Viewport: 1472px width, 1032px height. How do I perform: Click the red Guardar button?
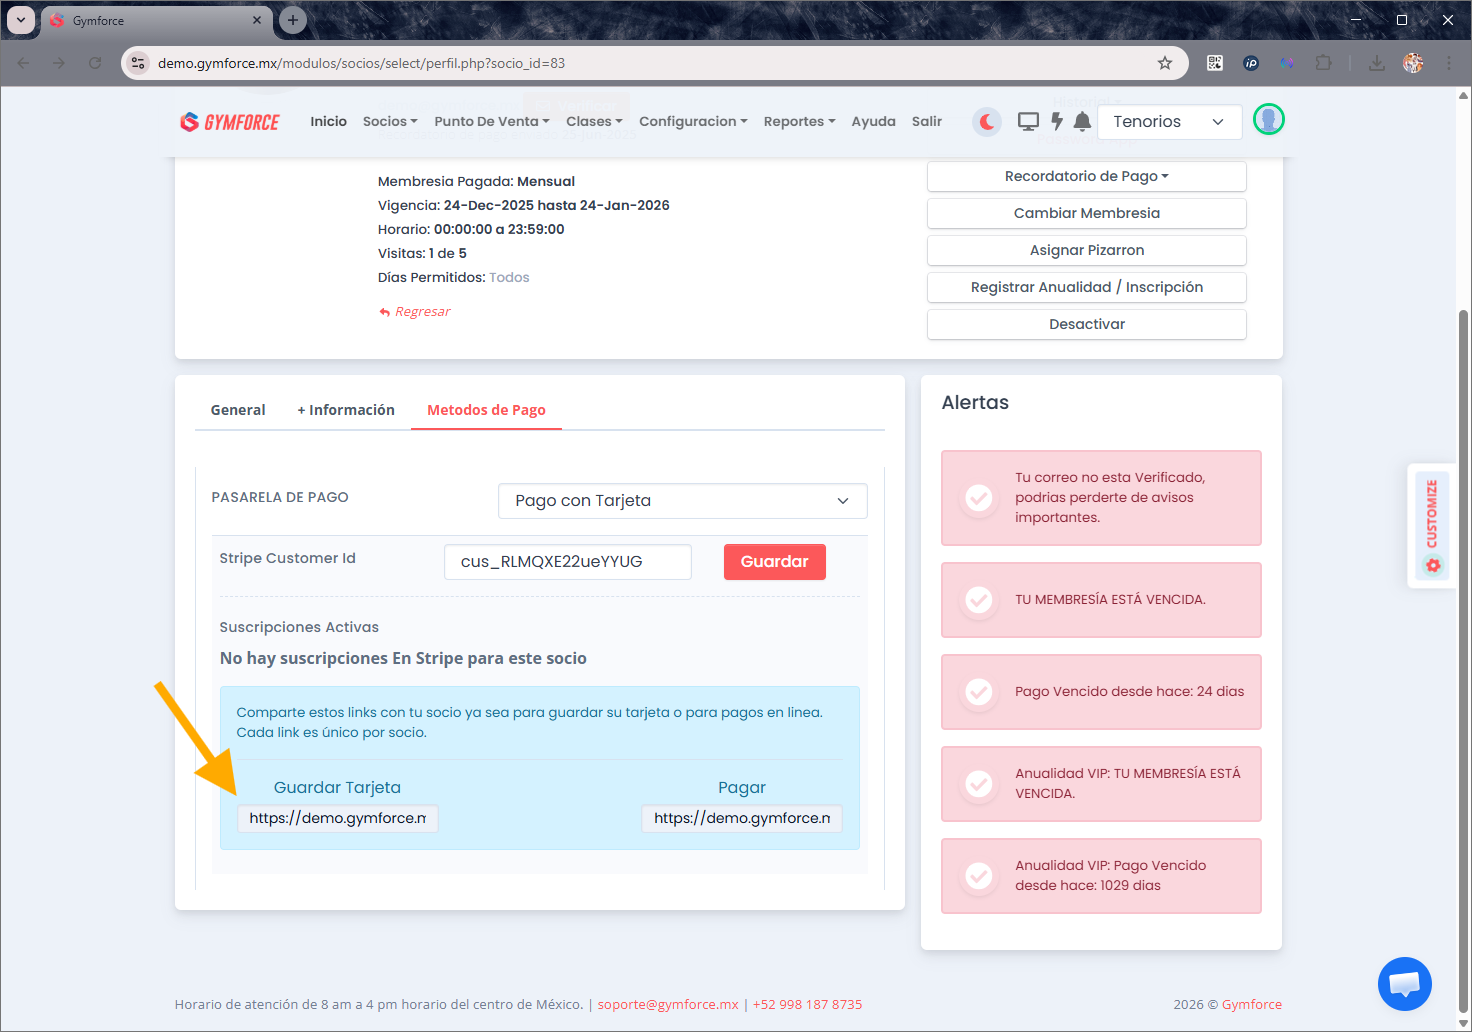tap(774, 562)
